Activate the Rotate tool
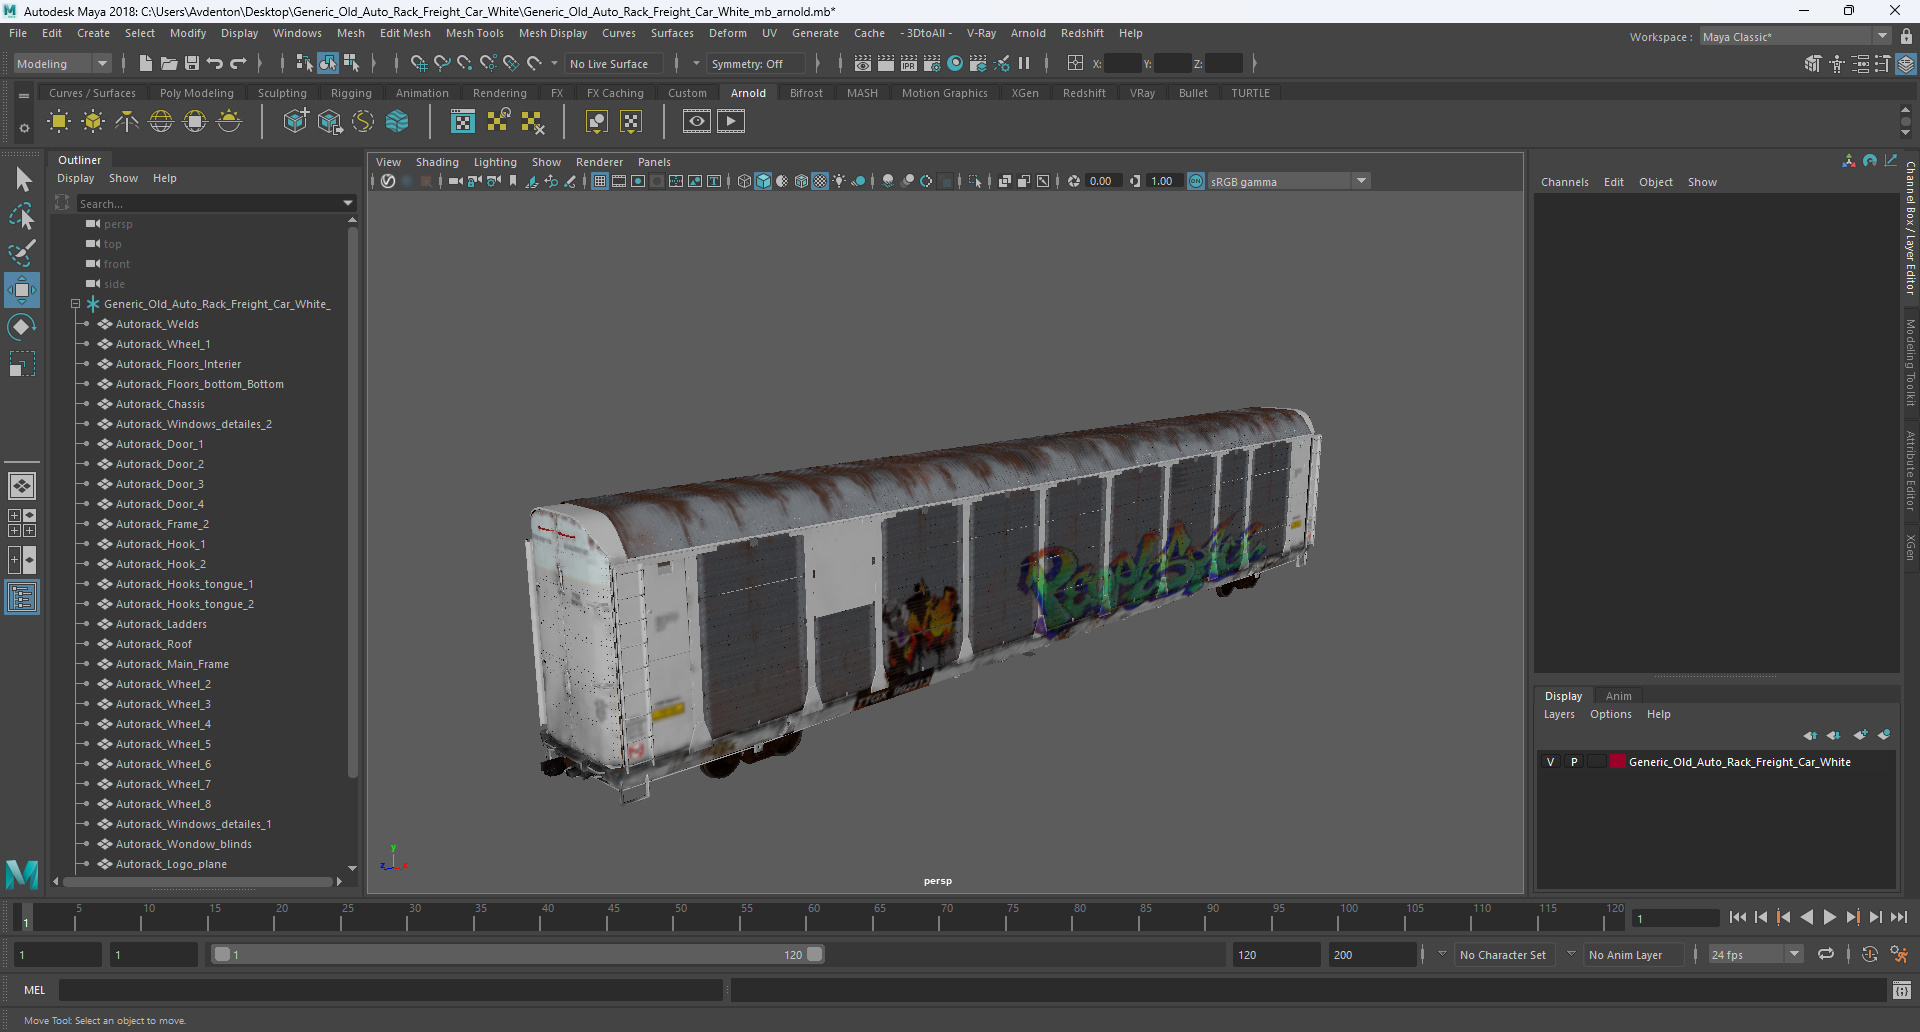 click(22, 327)
